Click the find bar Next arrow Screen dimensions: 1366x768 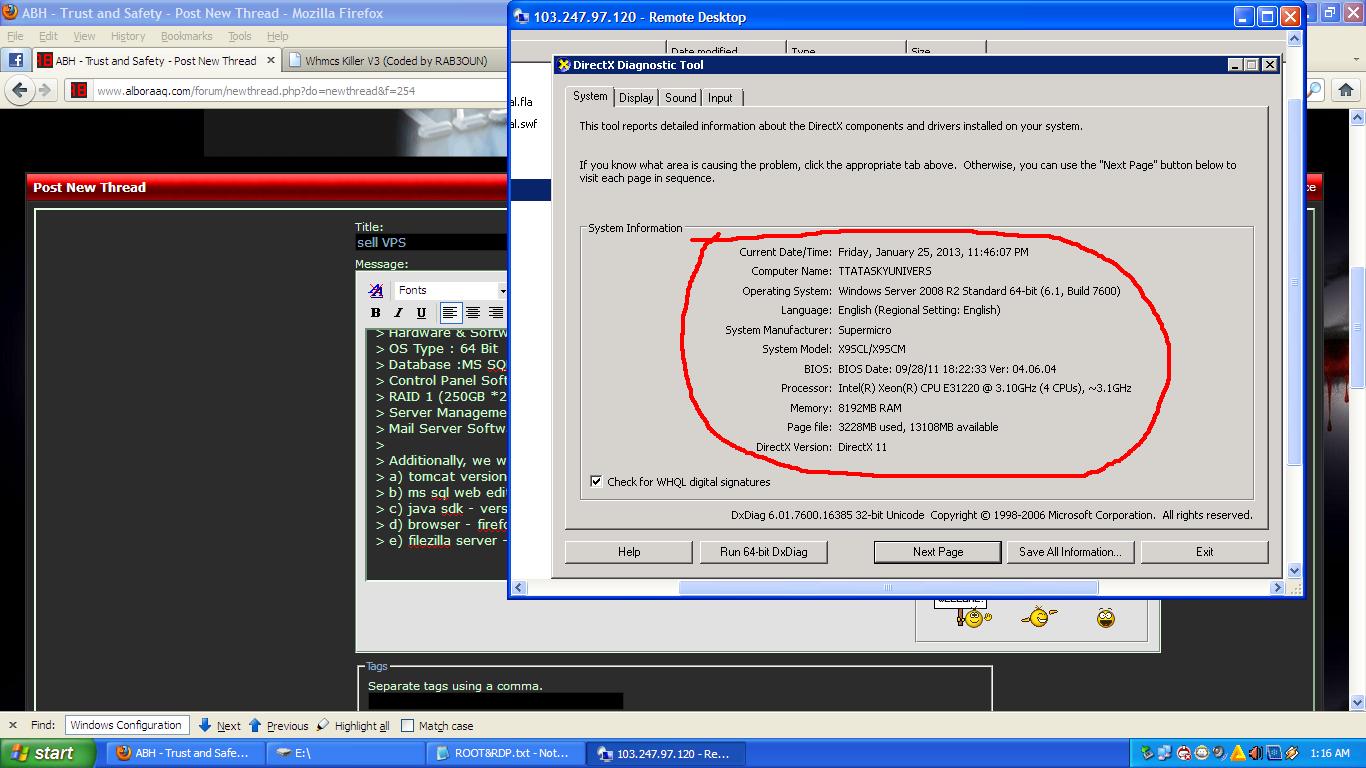coord(220,726)
